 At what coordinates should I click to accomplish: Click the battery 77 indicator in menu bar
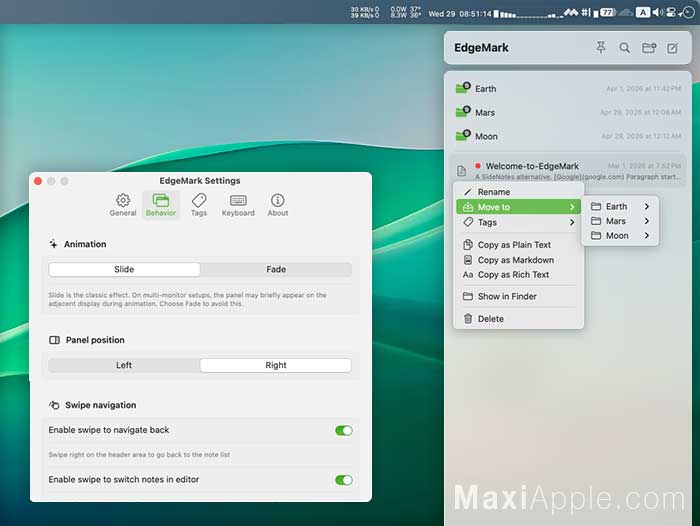click(606, 13)
